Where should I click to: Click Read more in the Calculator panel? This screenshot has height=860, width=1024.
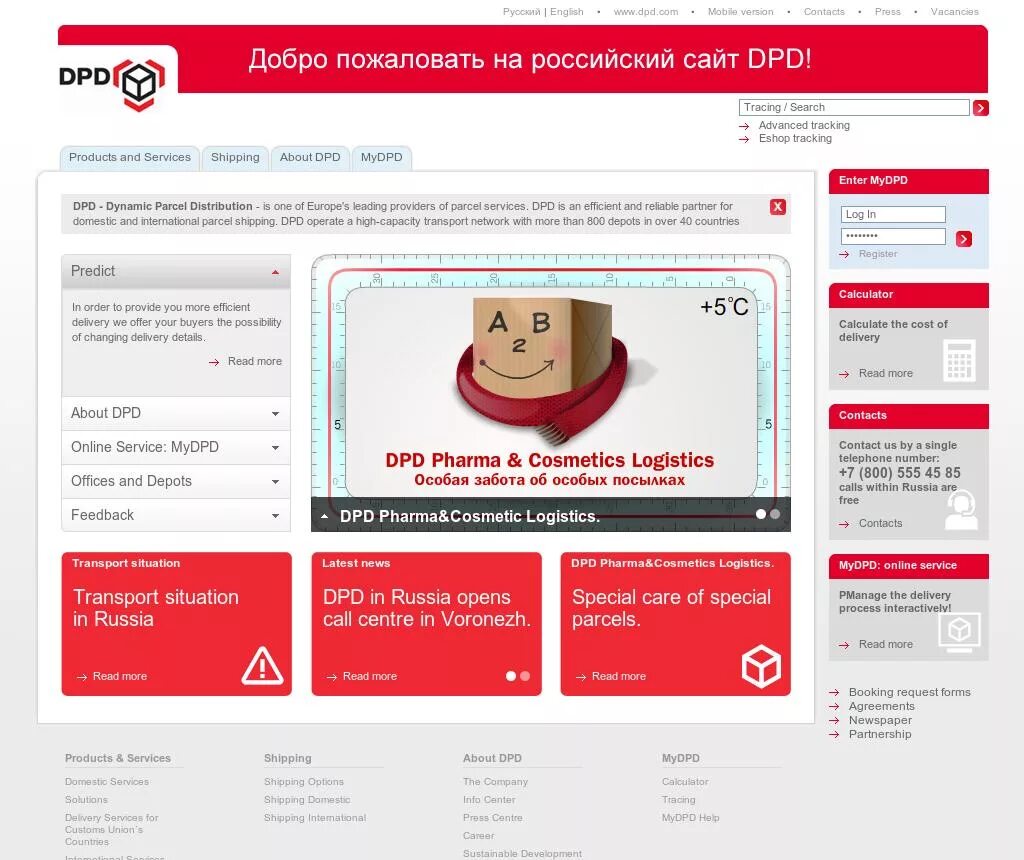(x=886, y=374)
